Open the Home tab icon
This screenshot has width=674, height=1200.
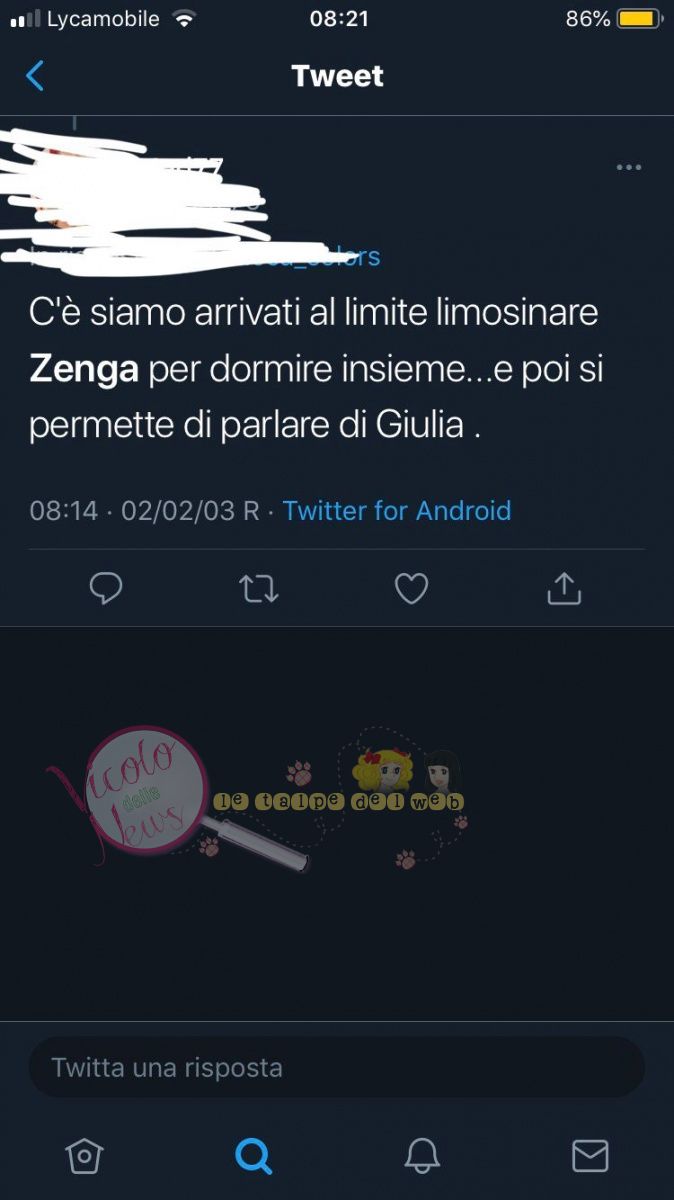85,1156
